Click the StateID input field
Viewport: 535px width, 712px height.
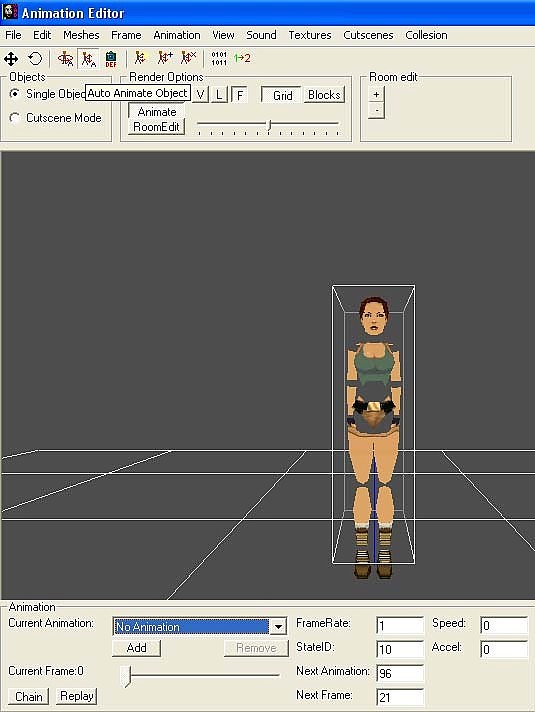(400, 649)
